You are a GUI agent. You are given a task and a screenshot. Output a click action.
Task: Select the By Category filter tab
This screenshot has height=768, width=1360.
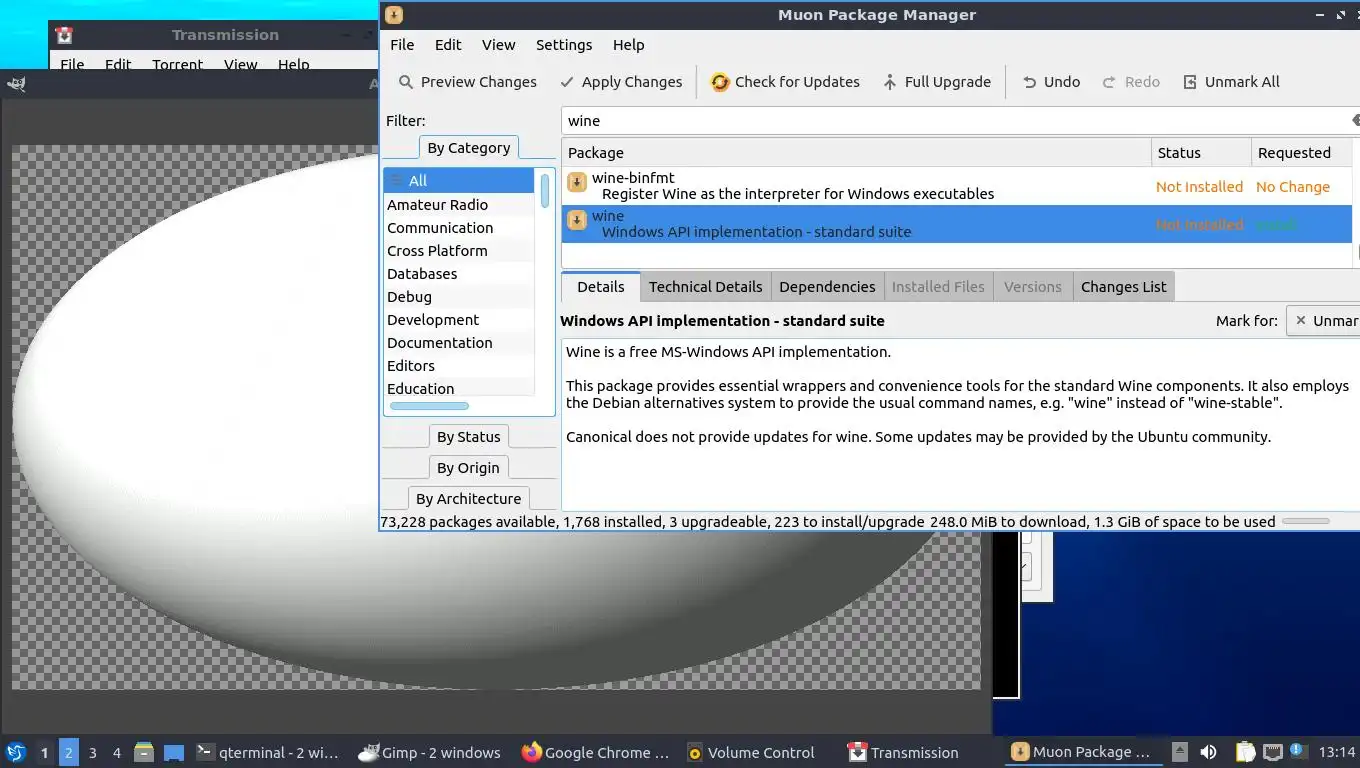point(468,148)
